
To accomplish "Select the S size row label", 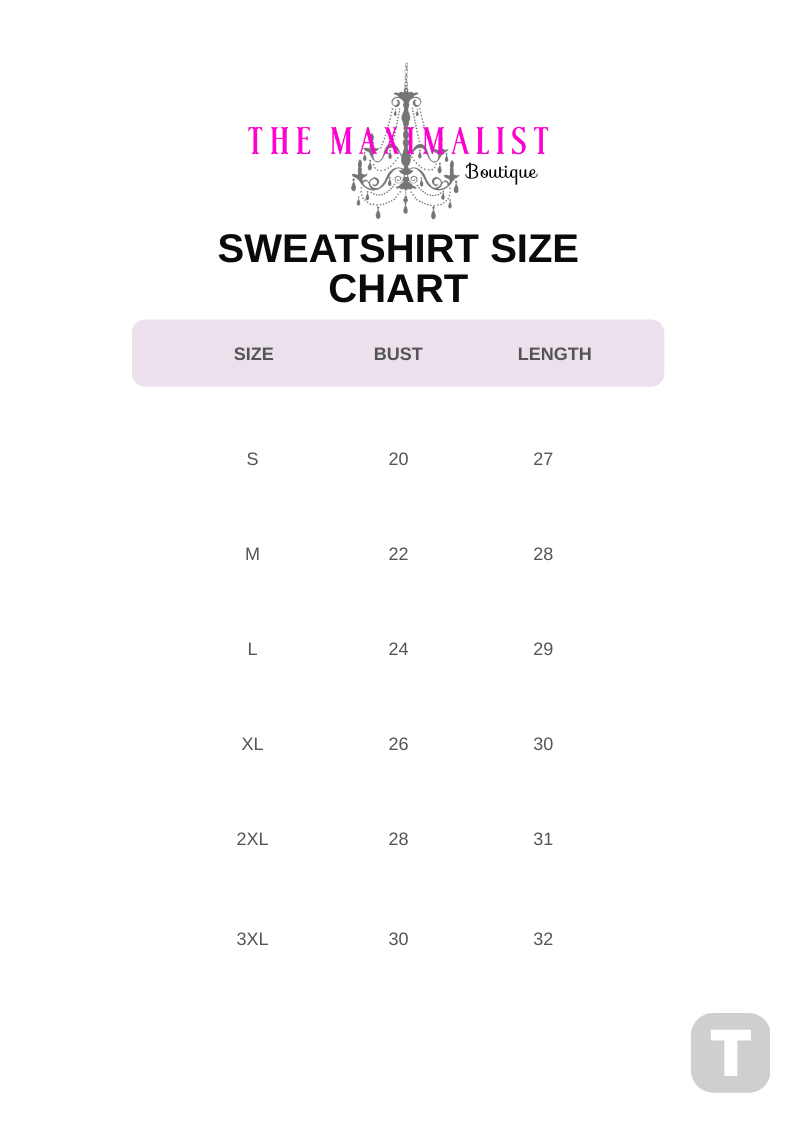I will (252, 459).
